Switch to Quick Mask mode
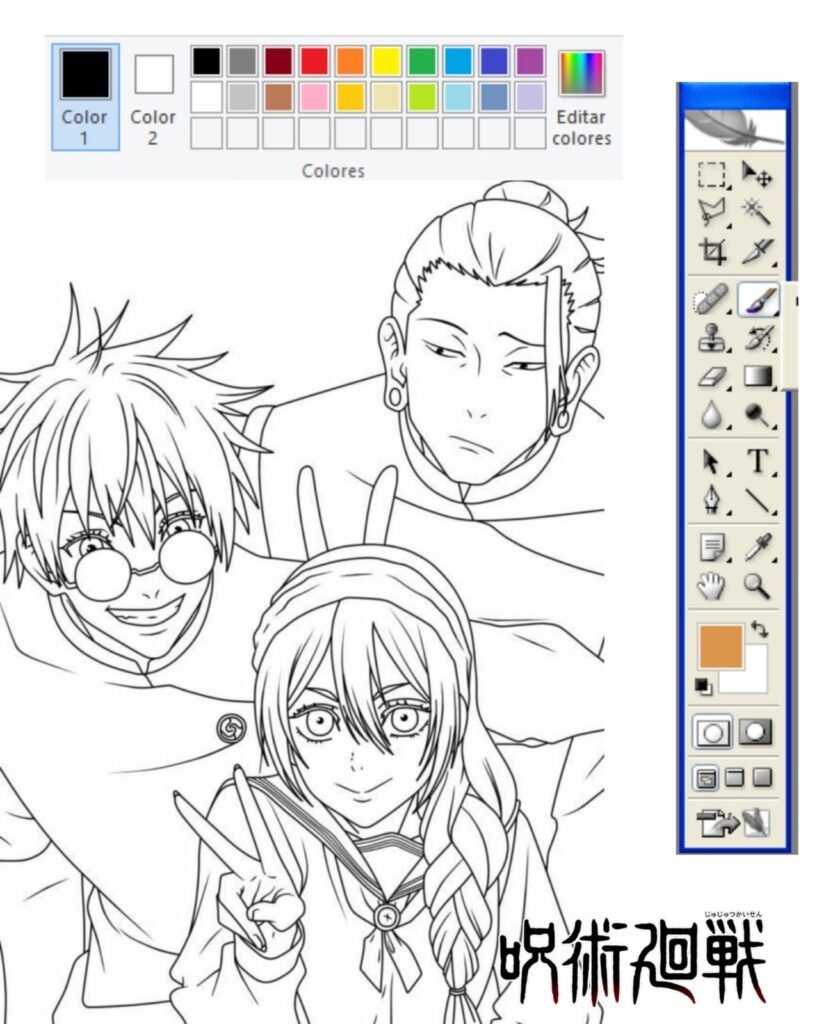 pyautogui.click(x=756, y=732)
